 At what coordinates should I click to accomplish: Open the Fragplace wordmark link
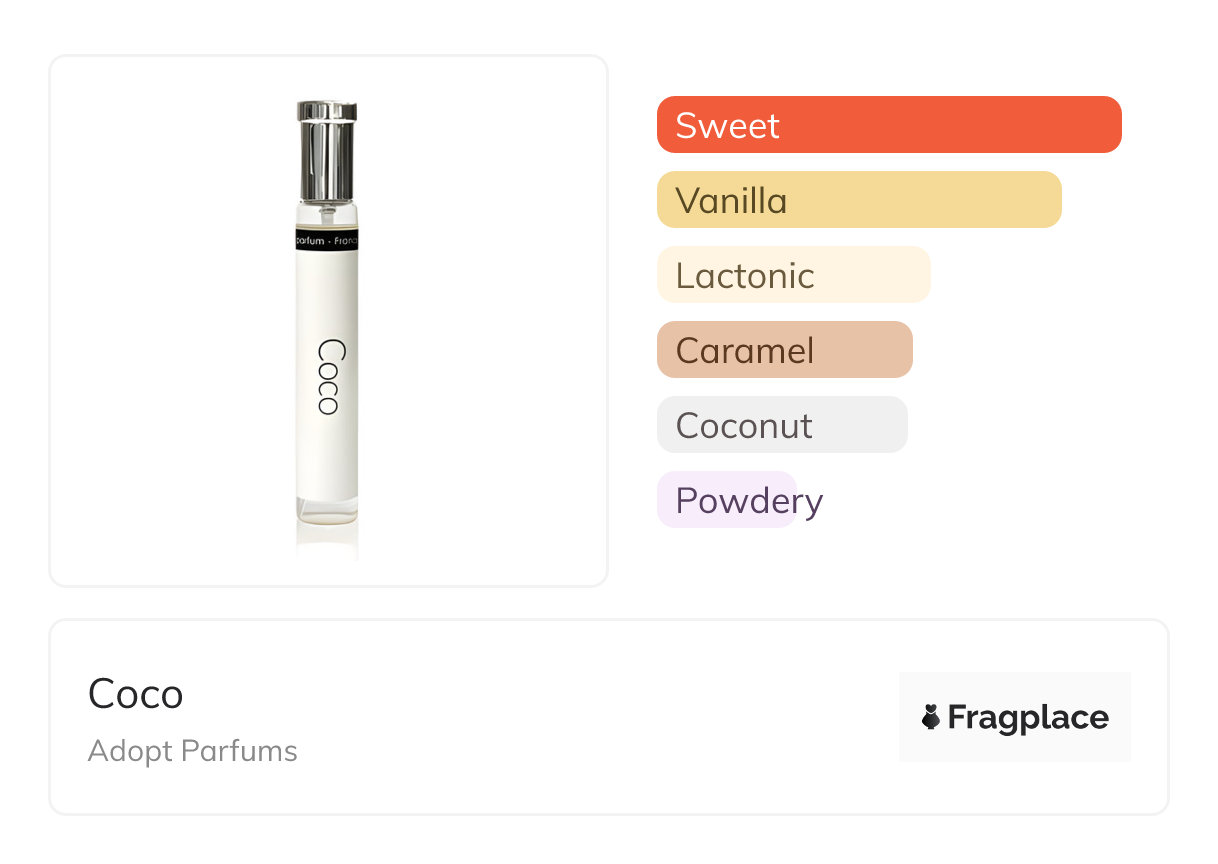[1028, 718]
